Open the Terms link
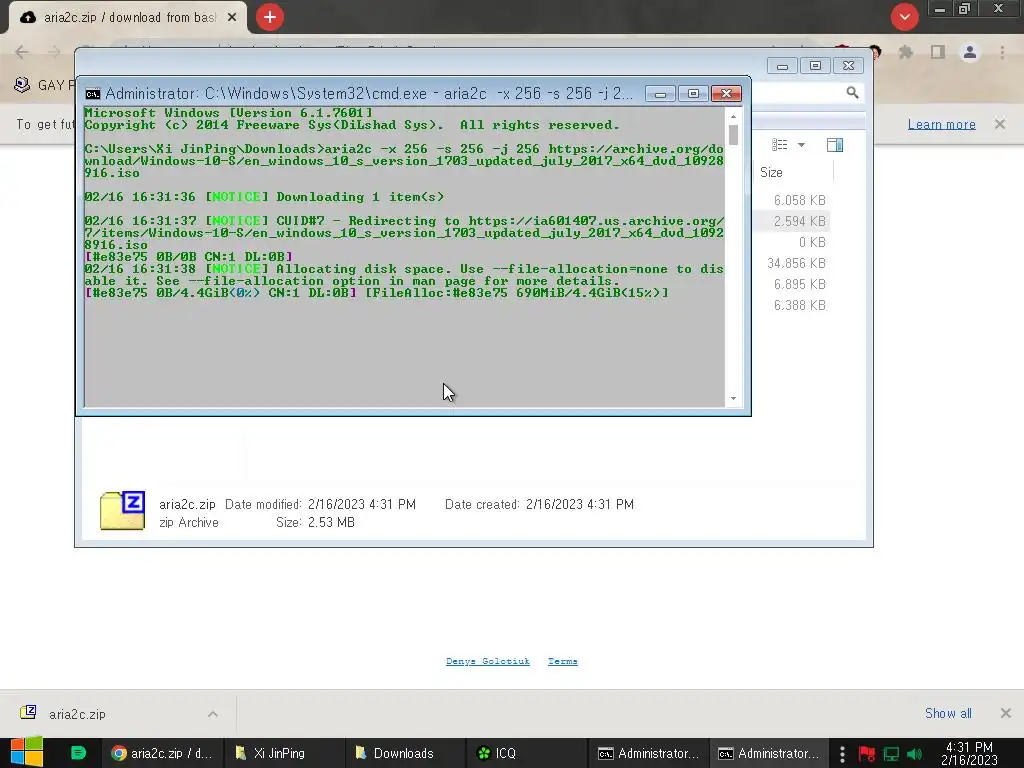This screenshot has height=768, width=1024. 562,662
